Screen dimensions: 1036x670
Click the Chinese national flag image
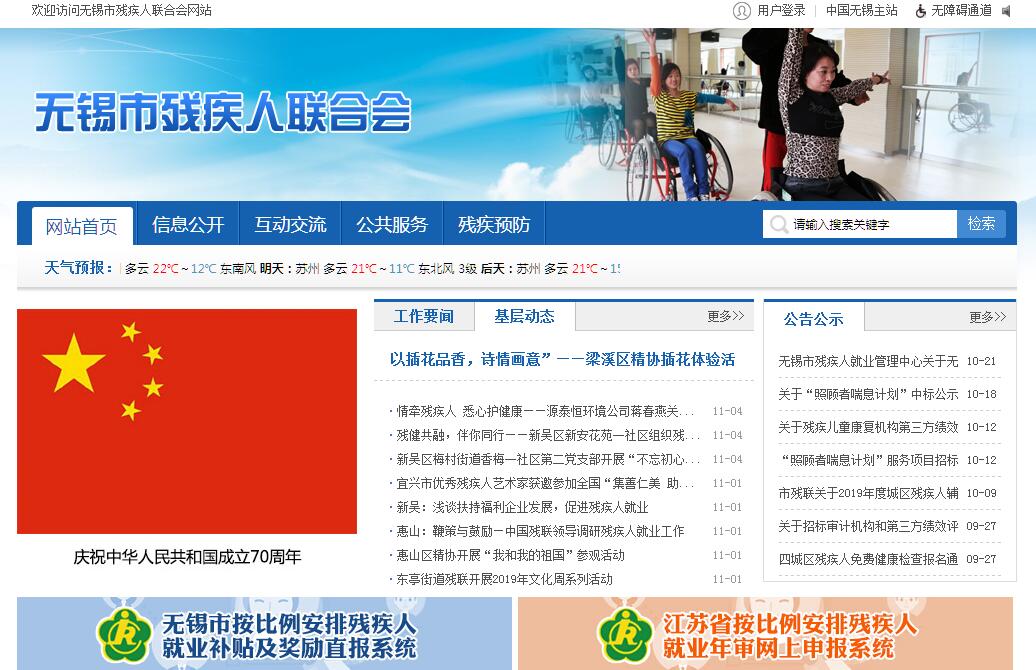coord(187,421)
